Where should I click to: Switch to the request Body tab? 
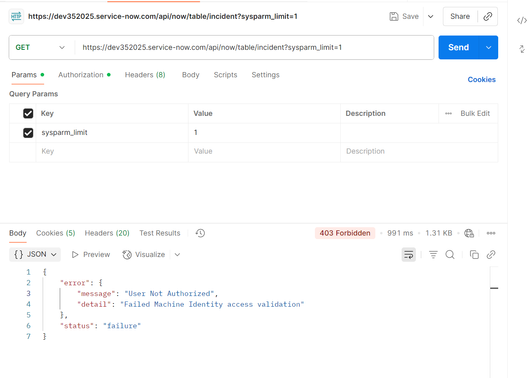(190, 75)
